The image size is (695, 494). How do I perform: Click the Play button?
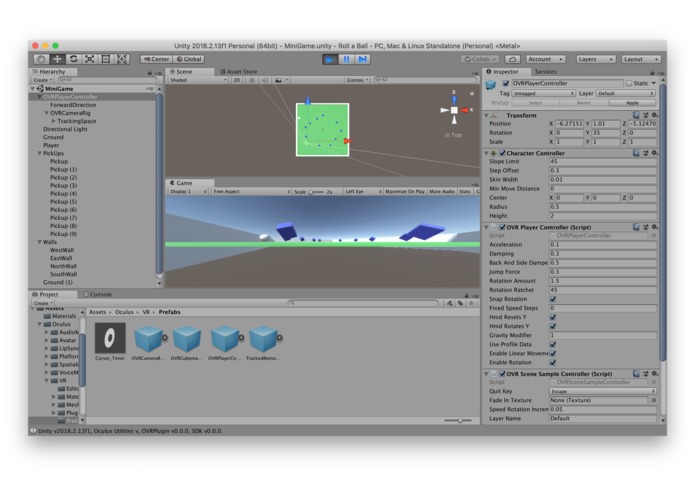(330, 59)
